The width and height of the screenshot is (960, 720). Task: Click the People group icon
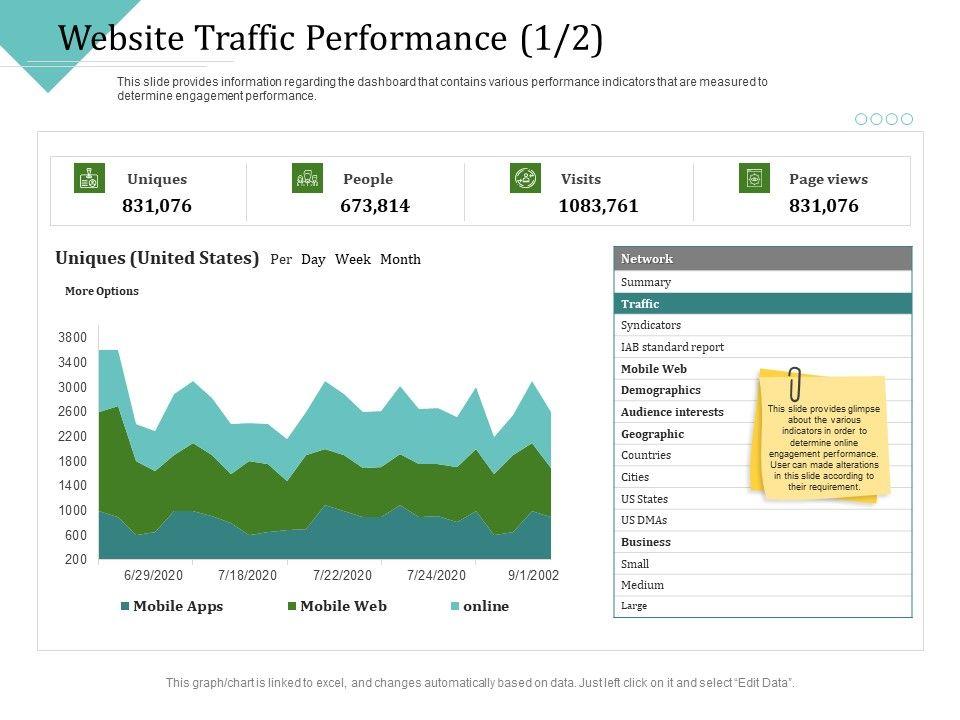click(307, 179)
